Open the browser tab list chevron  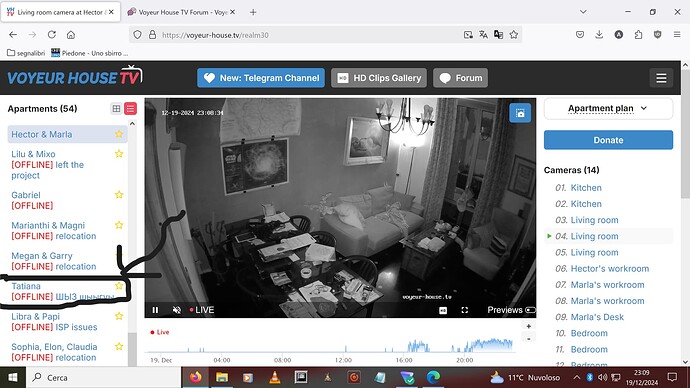(583, 12)
